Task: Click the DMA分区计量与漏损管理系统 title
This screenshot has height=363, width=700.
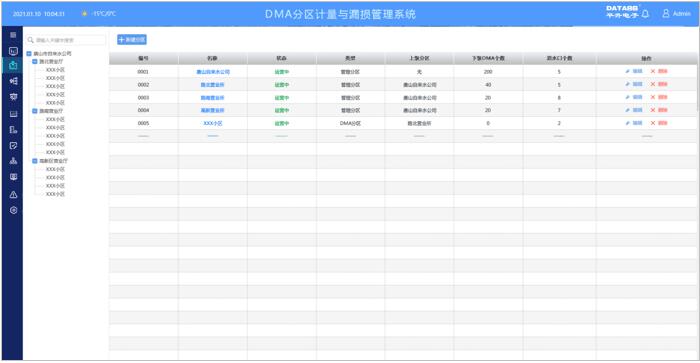Action: tap(340, 14)
